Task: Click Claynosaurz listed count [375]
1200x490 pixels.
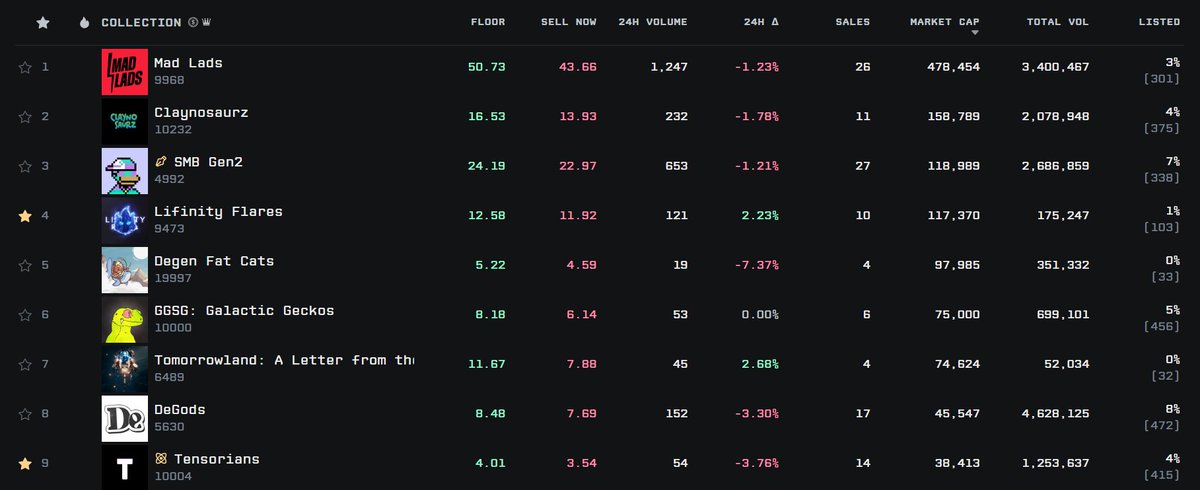Action: pos(1162,129)
